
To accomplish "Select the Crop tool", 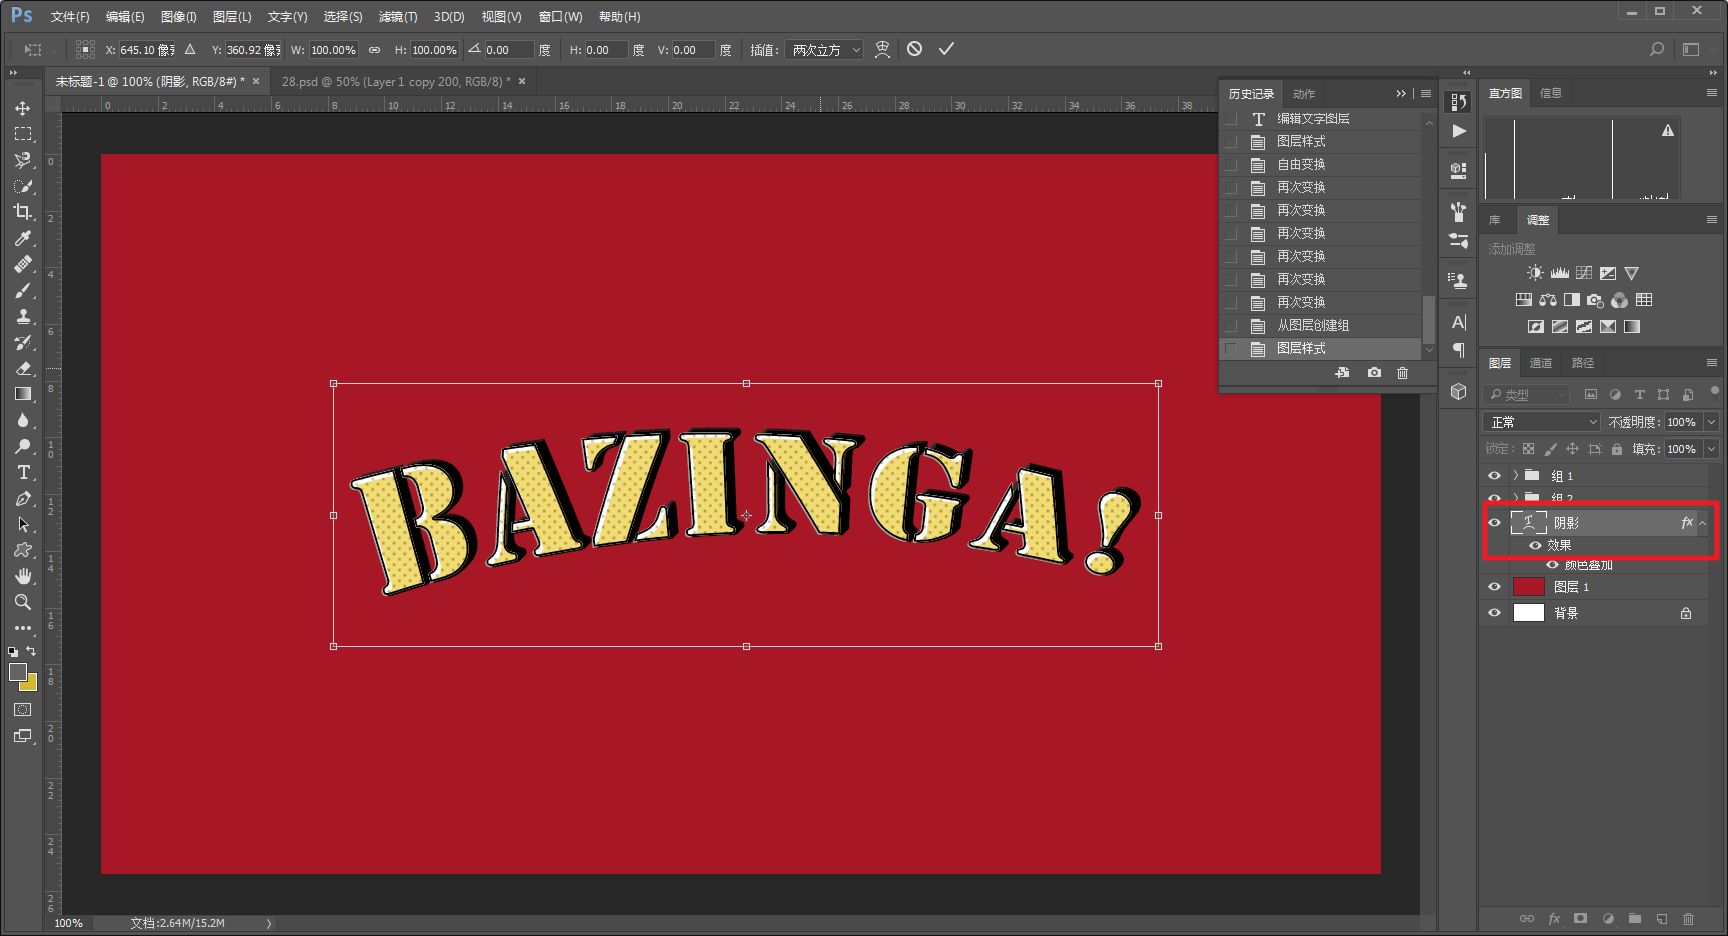I will click(23, 212).
